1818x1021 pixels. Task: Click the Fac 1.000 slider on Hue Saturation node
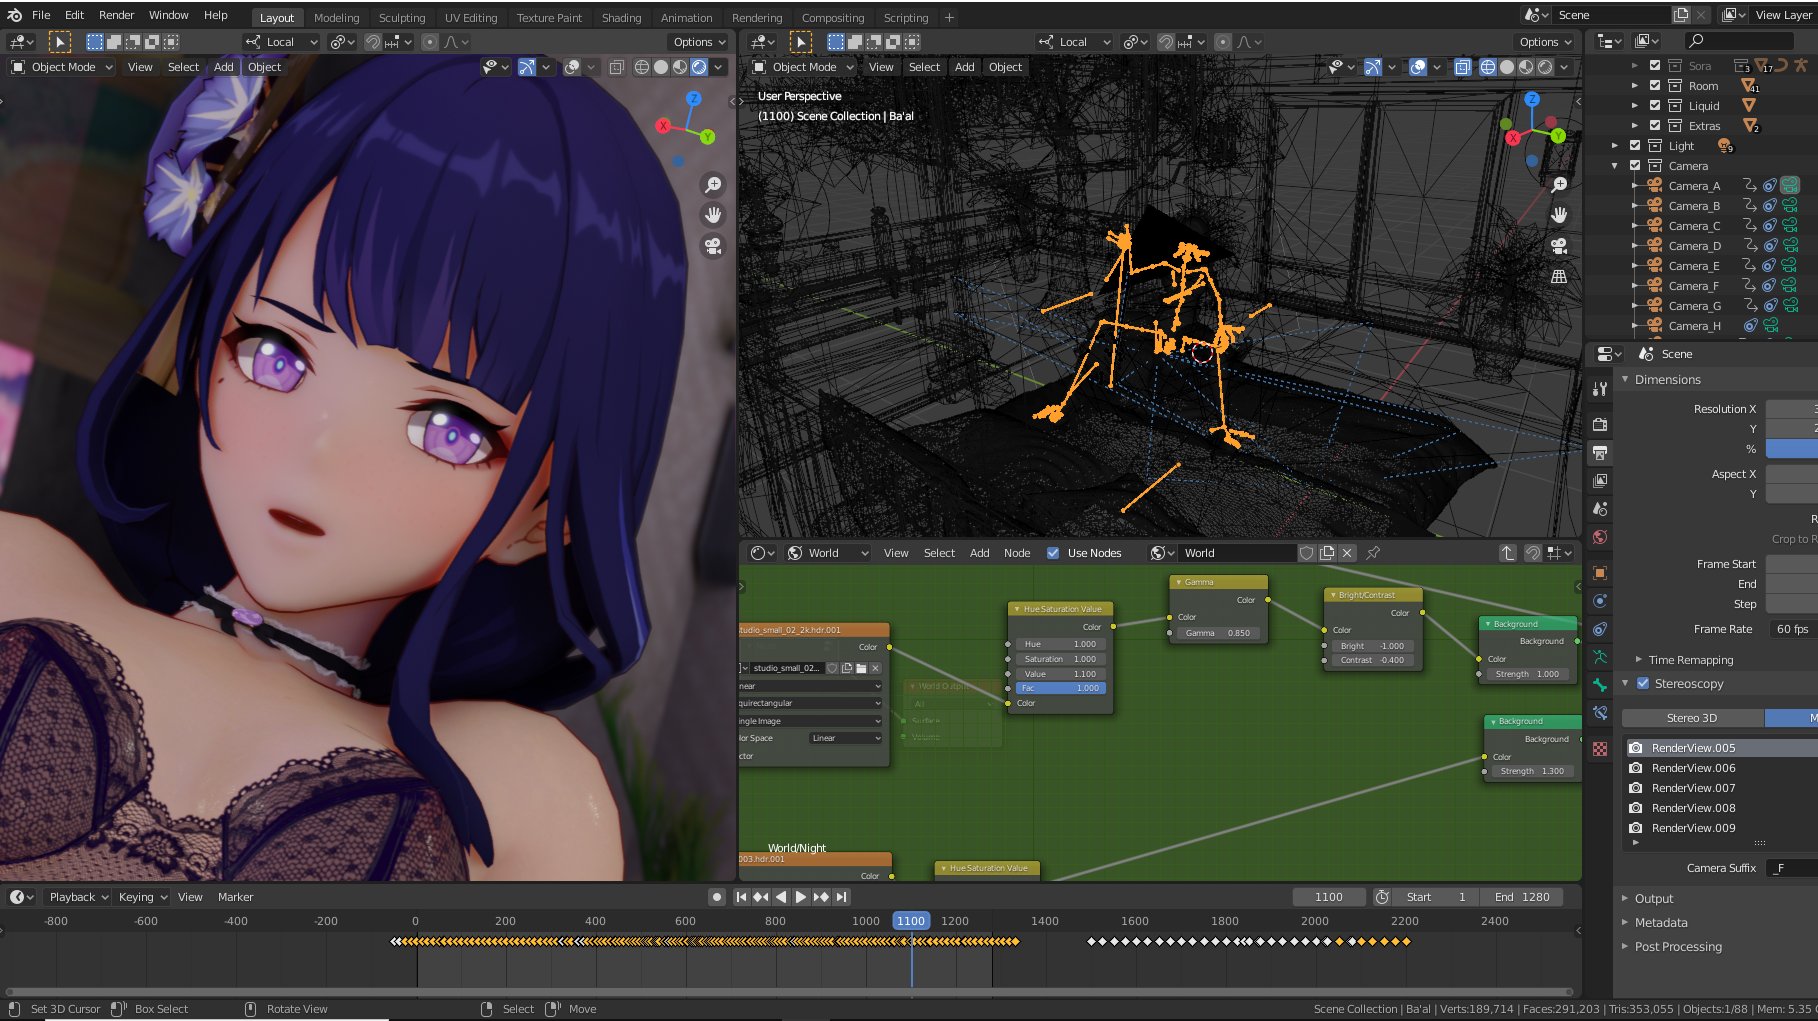1060,688
